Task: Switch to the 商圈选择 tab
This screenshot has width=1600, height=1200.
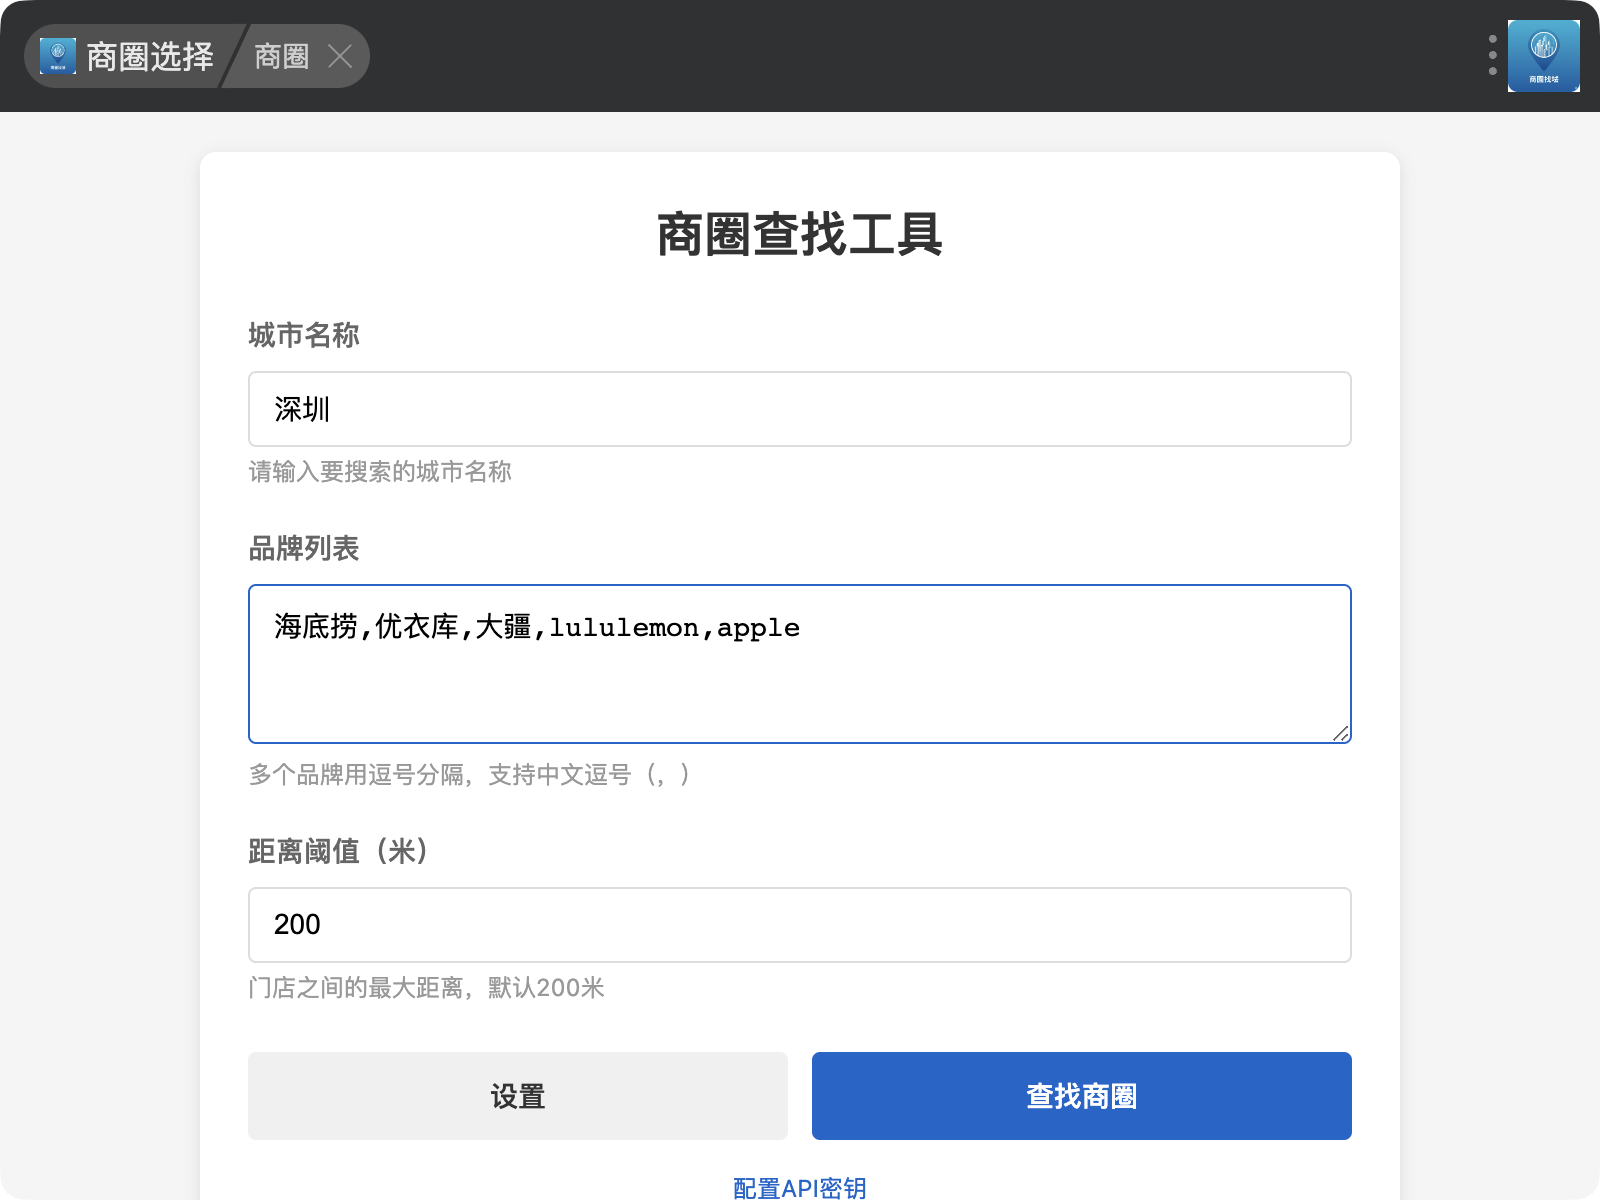Action: (149, 56)
